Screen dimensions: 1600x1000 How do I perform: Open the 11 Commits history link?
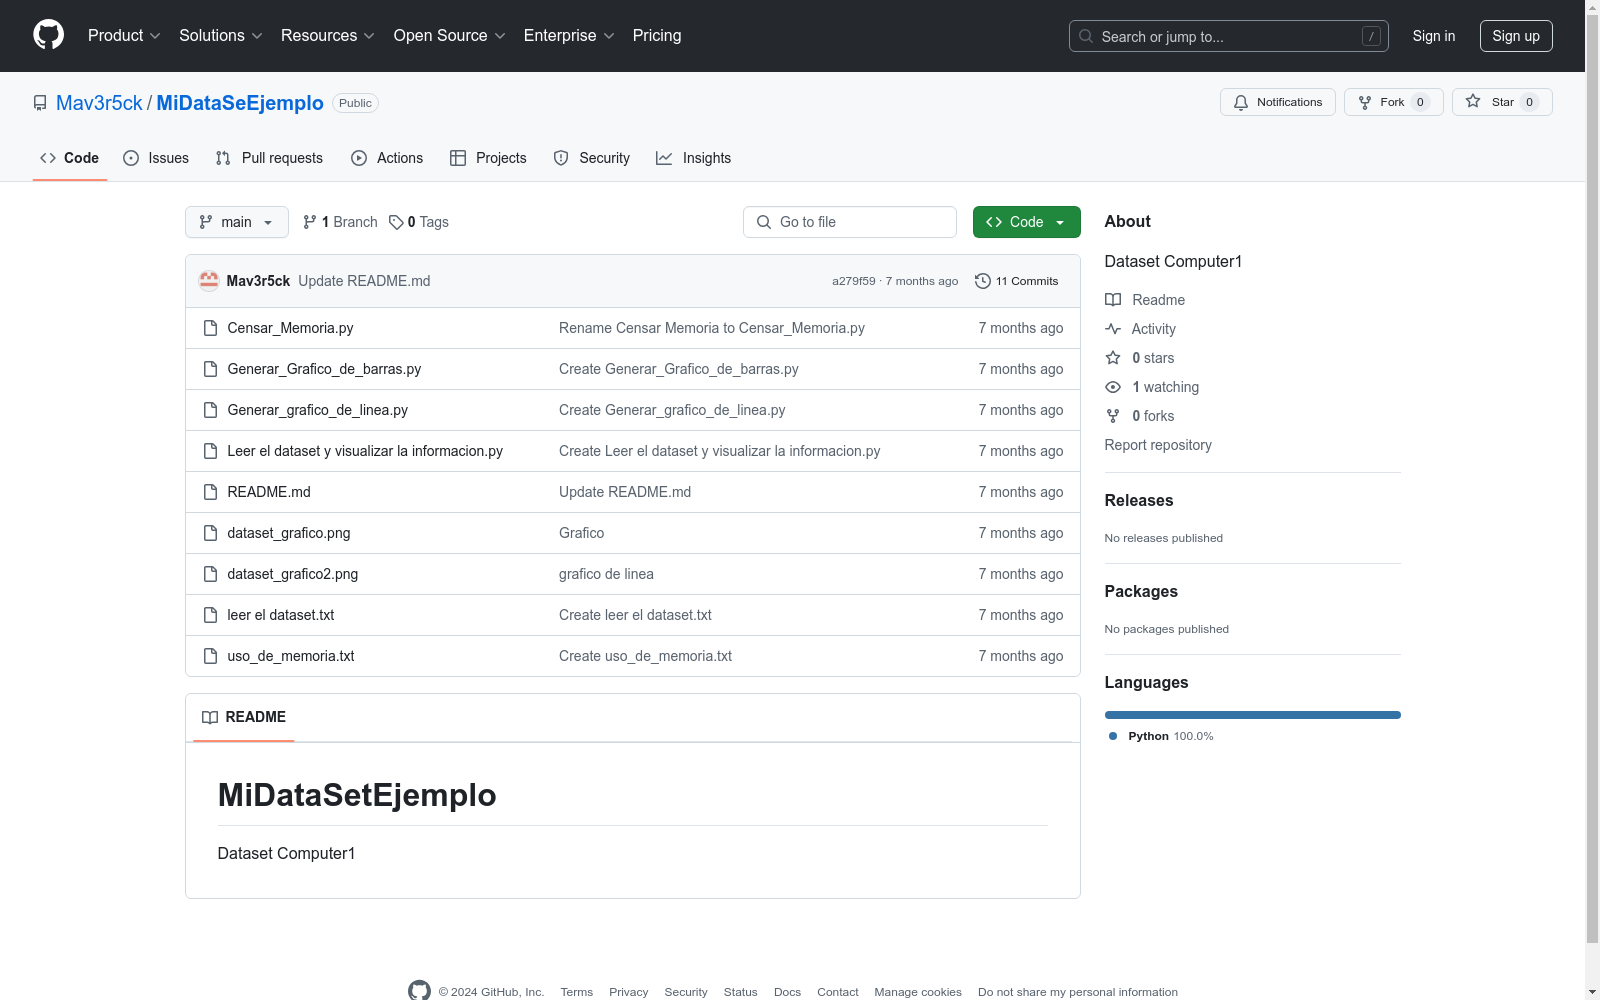pos(1016,281)
